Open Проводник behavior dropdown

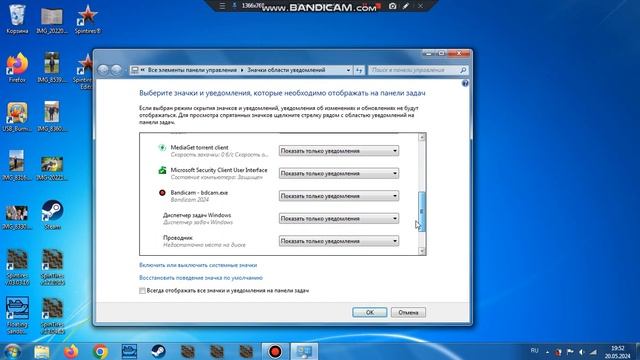coord(339,241)
